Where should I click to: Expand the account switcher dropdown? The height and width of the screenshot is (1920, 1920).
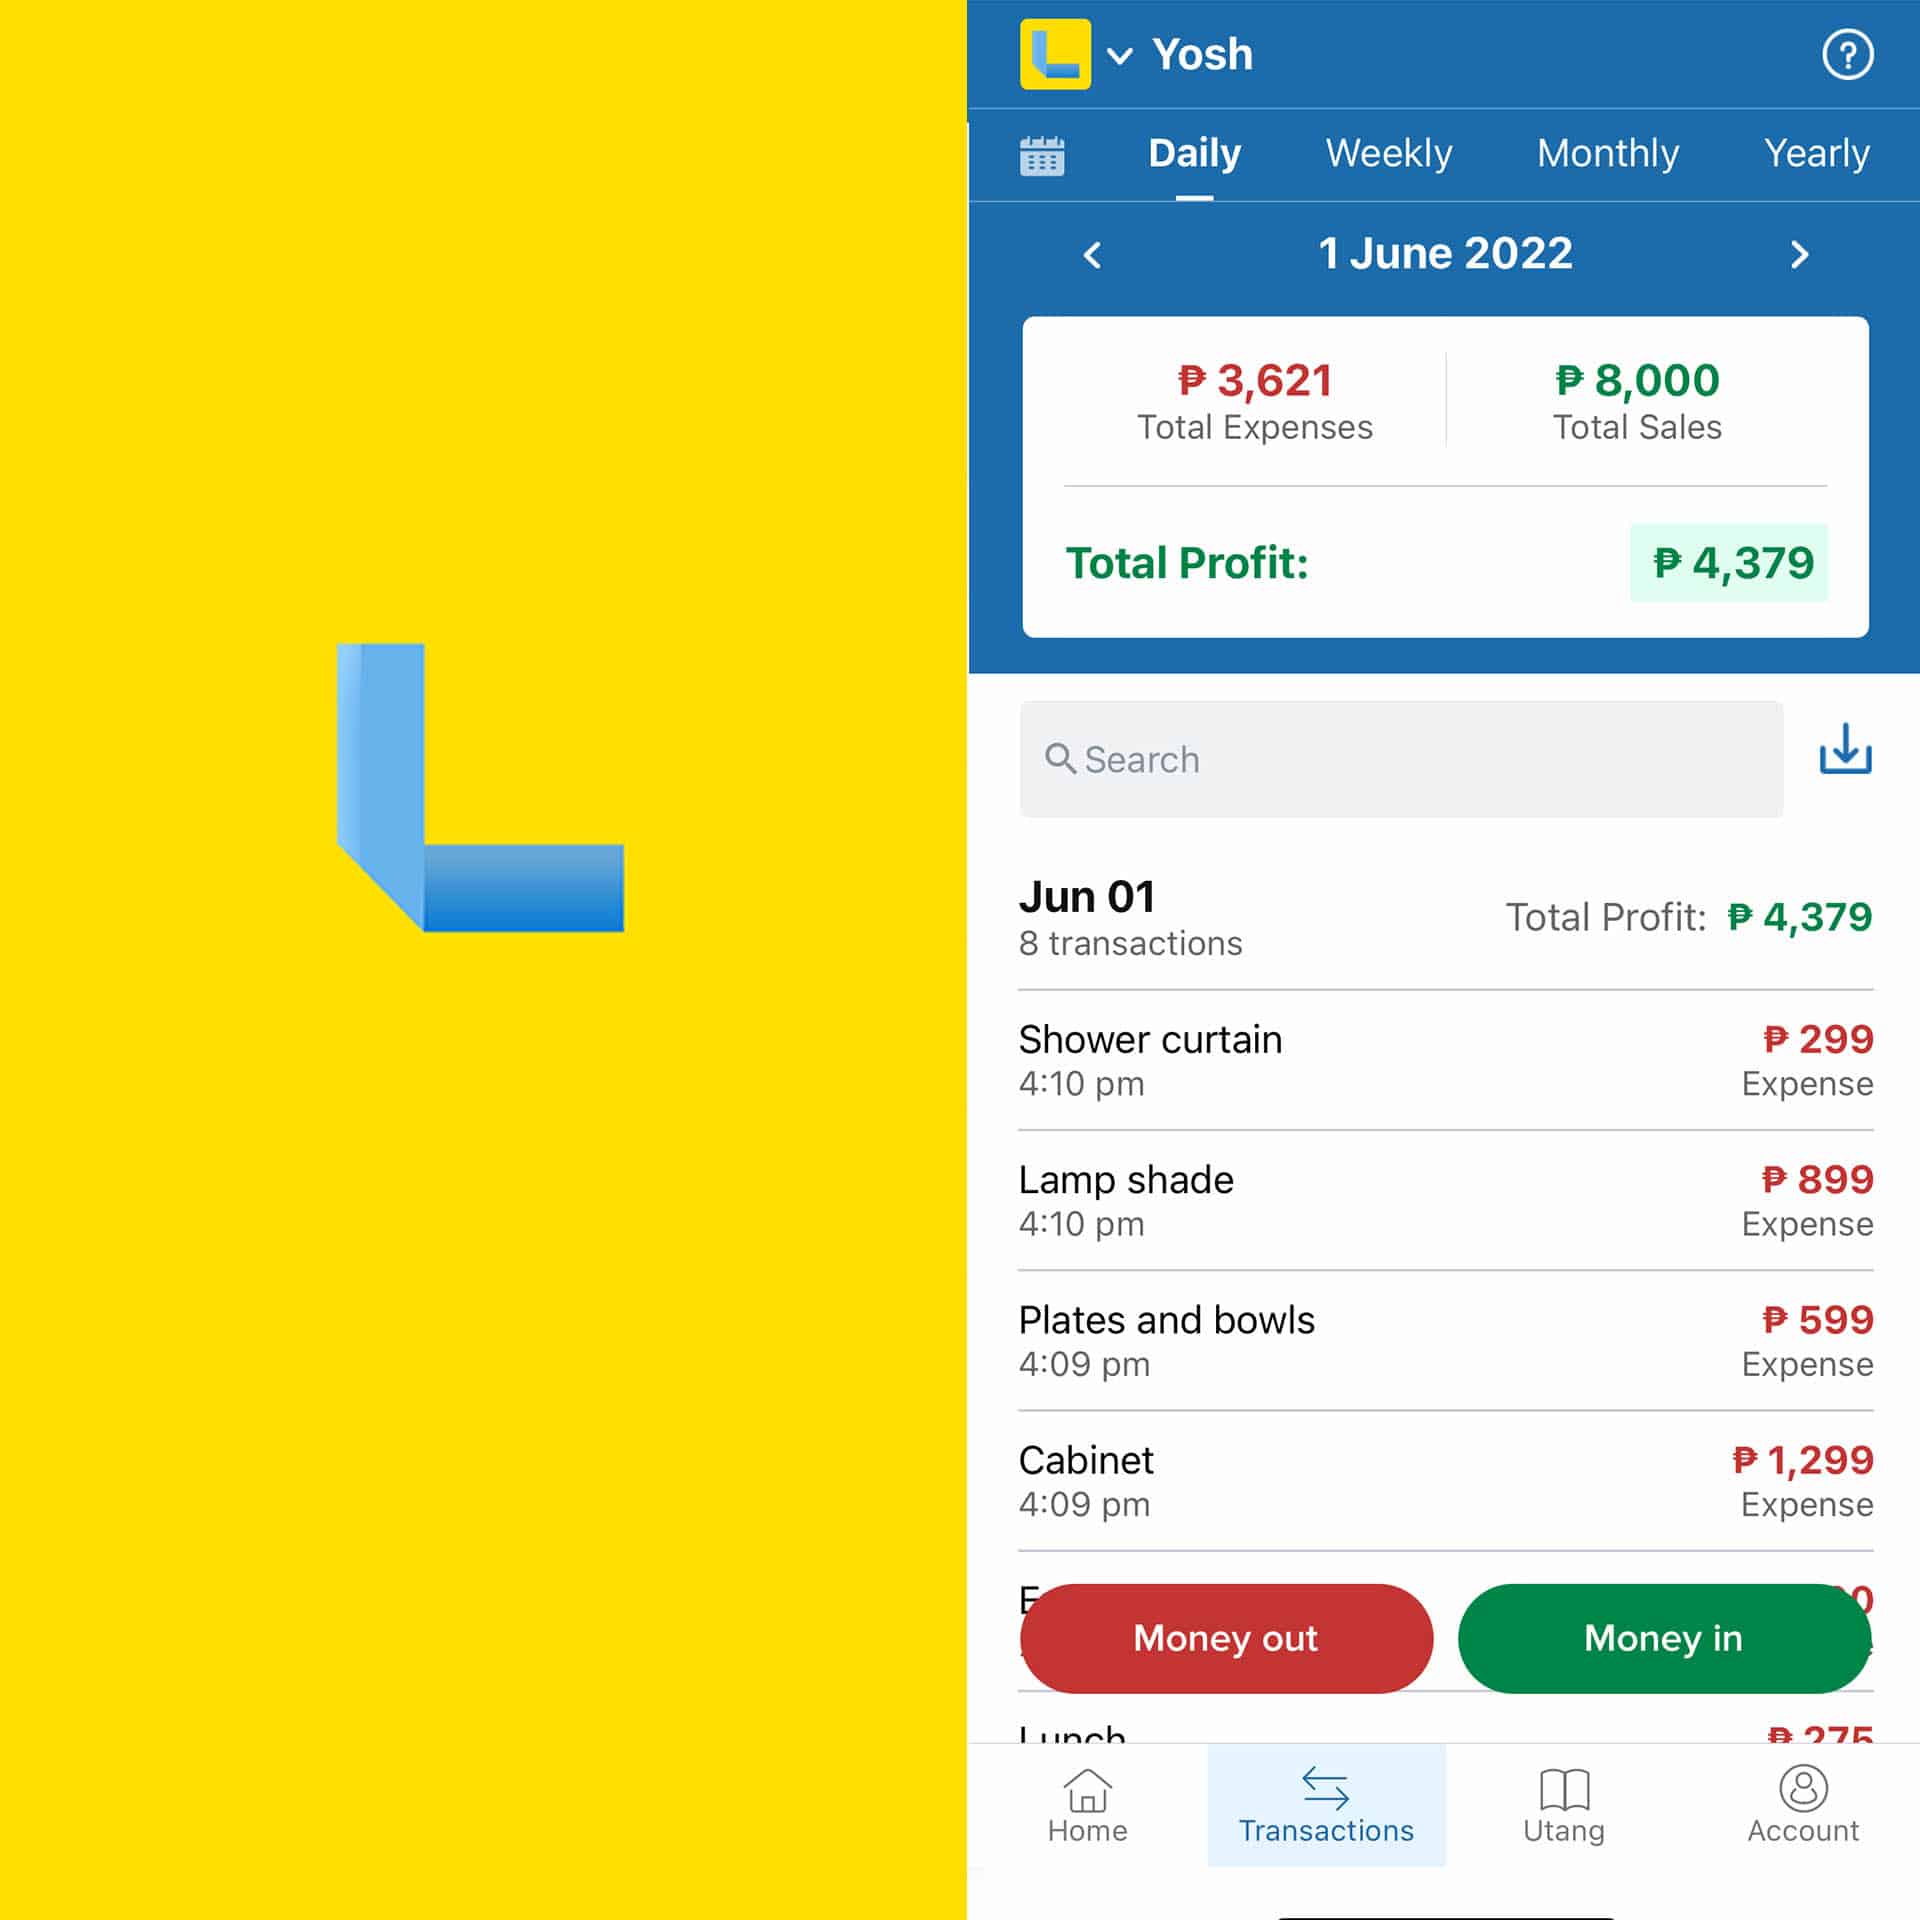click(x=1120, y=55)
